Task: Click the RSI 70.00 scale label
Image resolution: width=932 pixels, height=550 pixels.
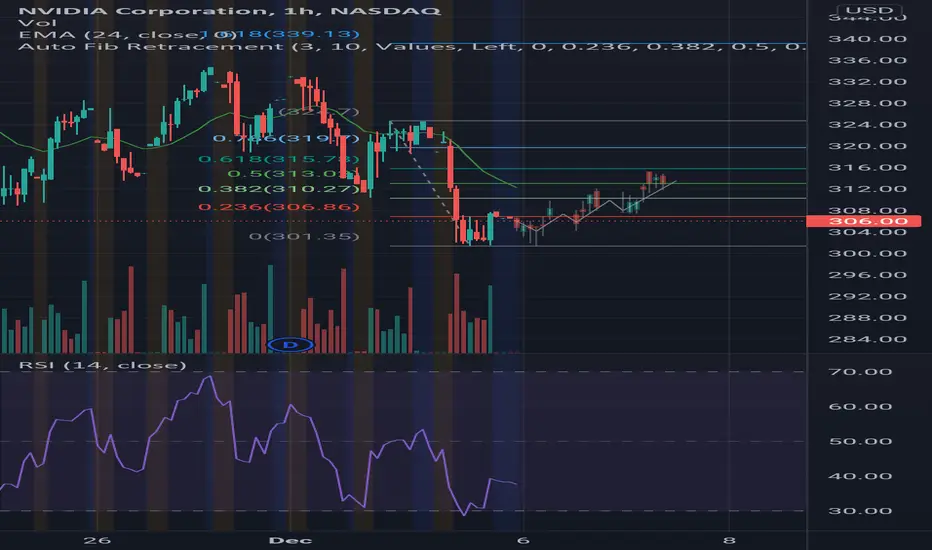Action: pyautogui.click(x=860, y=372)
